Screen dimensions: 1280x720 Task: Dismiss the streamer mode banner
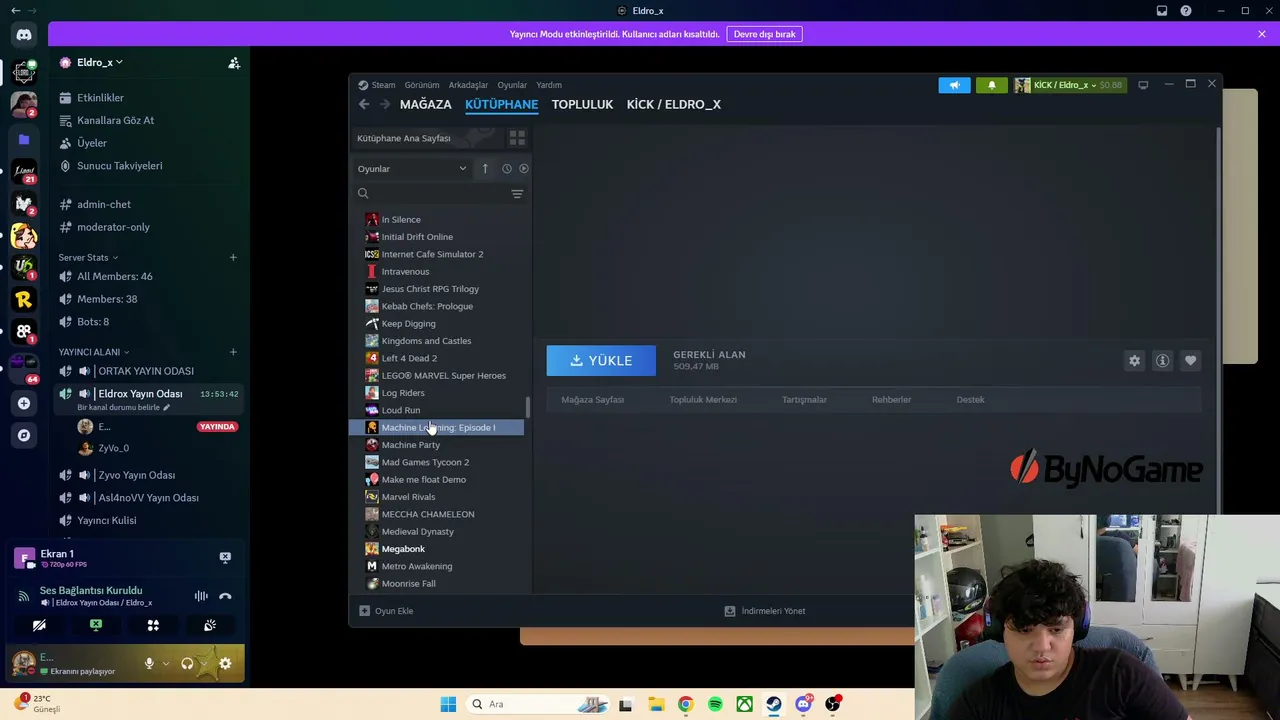[1262, 34]
